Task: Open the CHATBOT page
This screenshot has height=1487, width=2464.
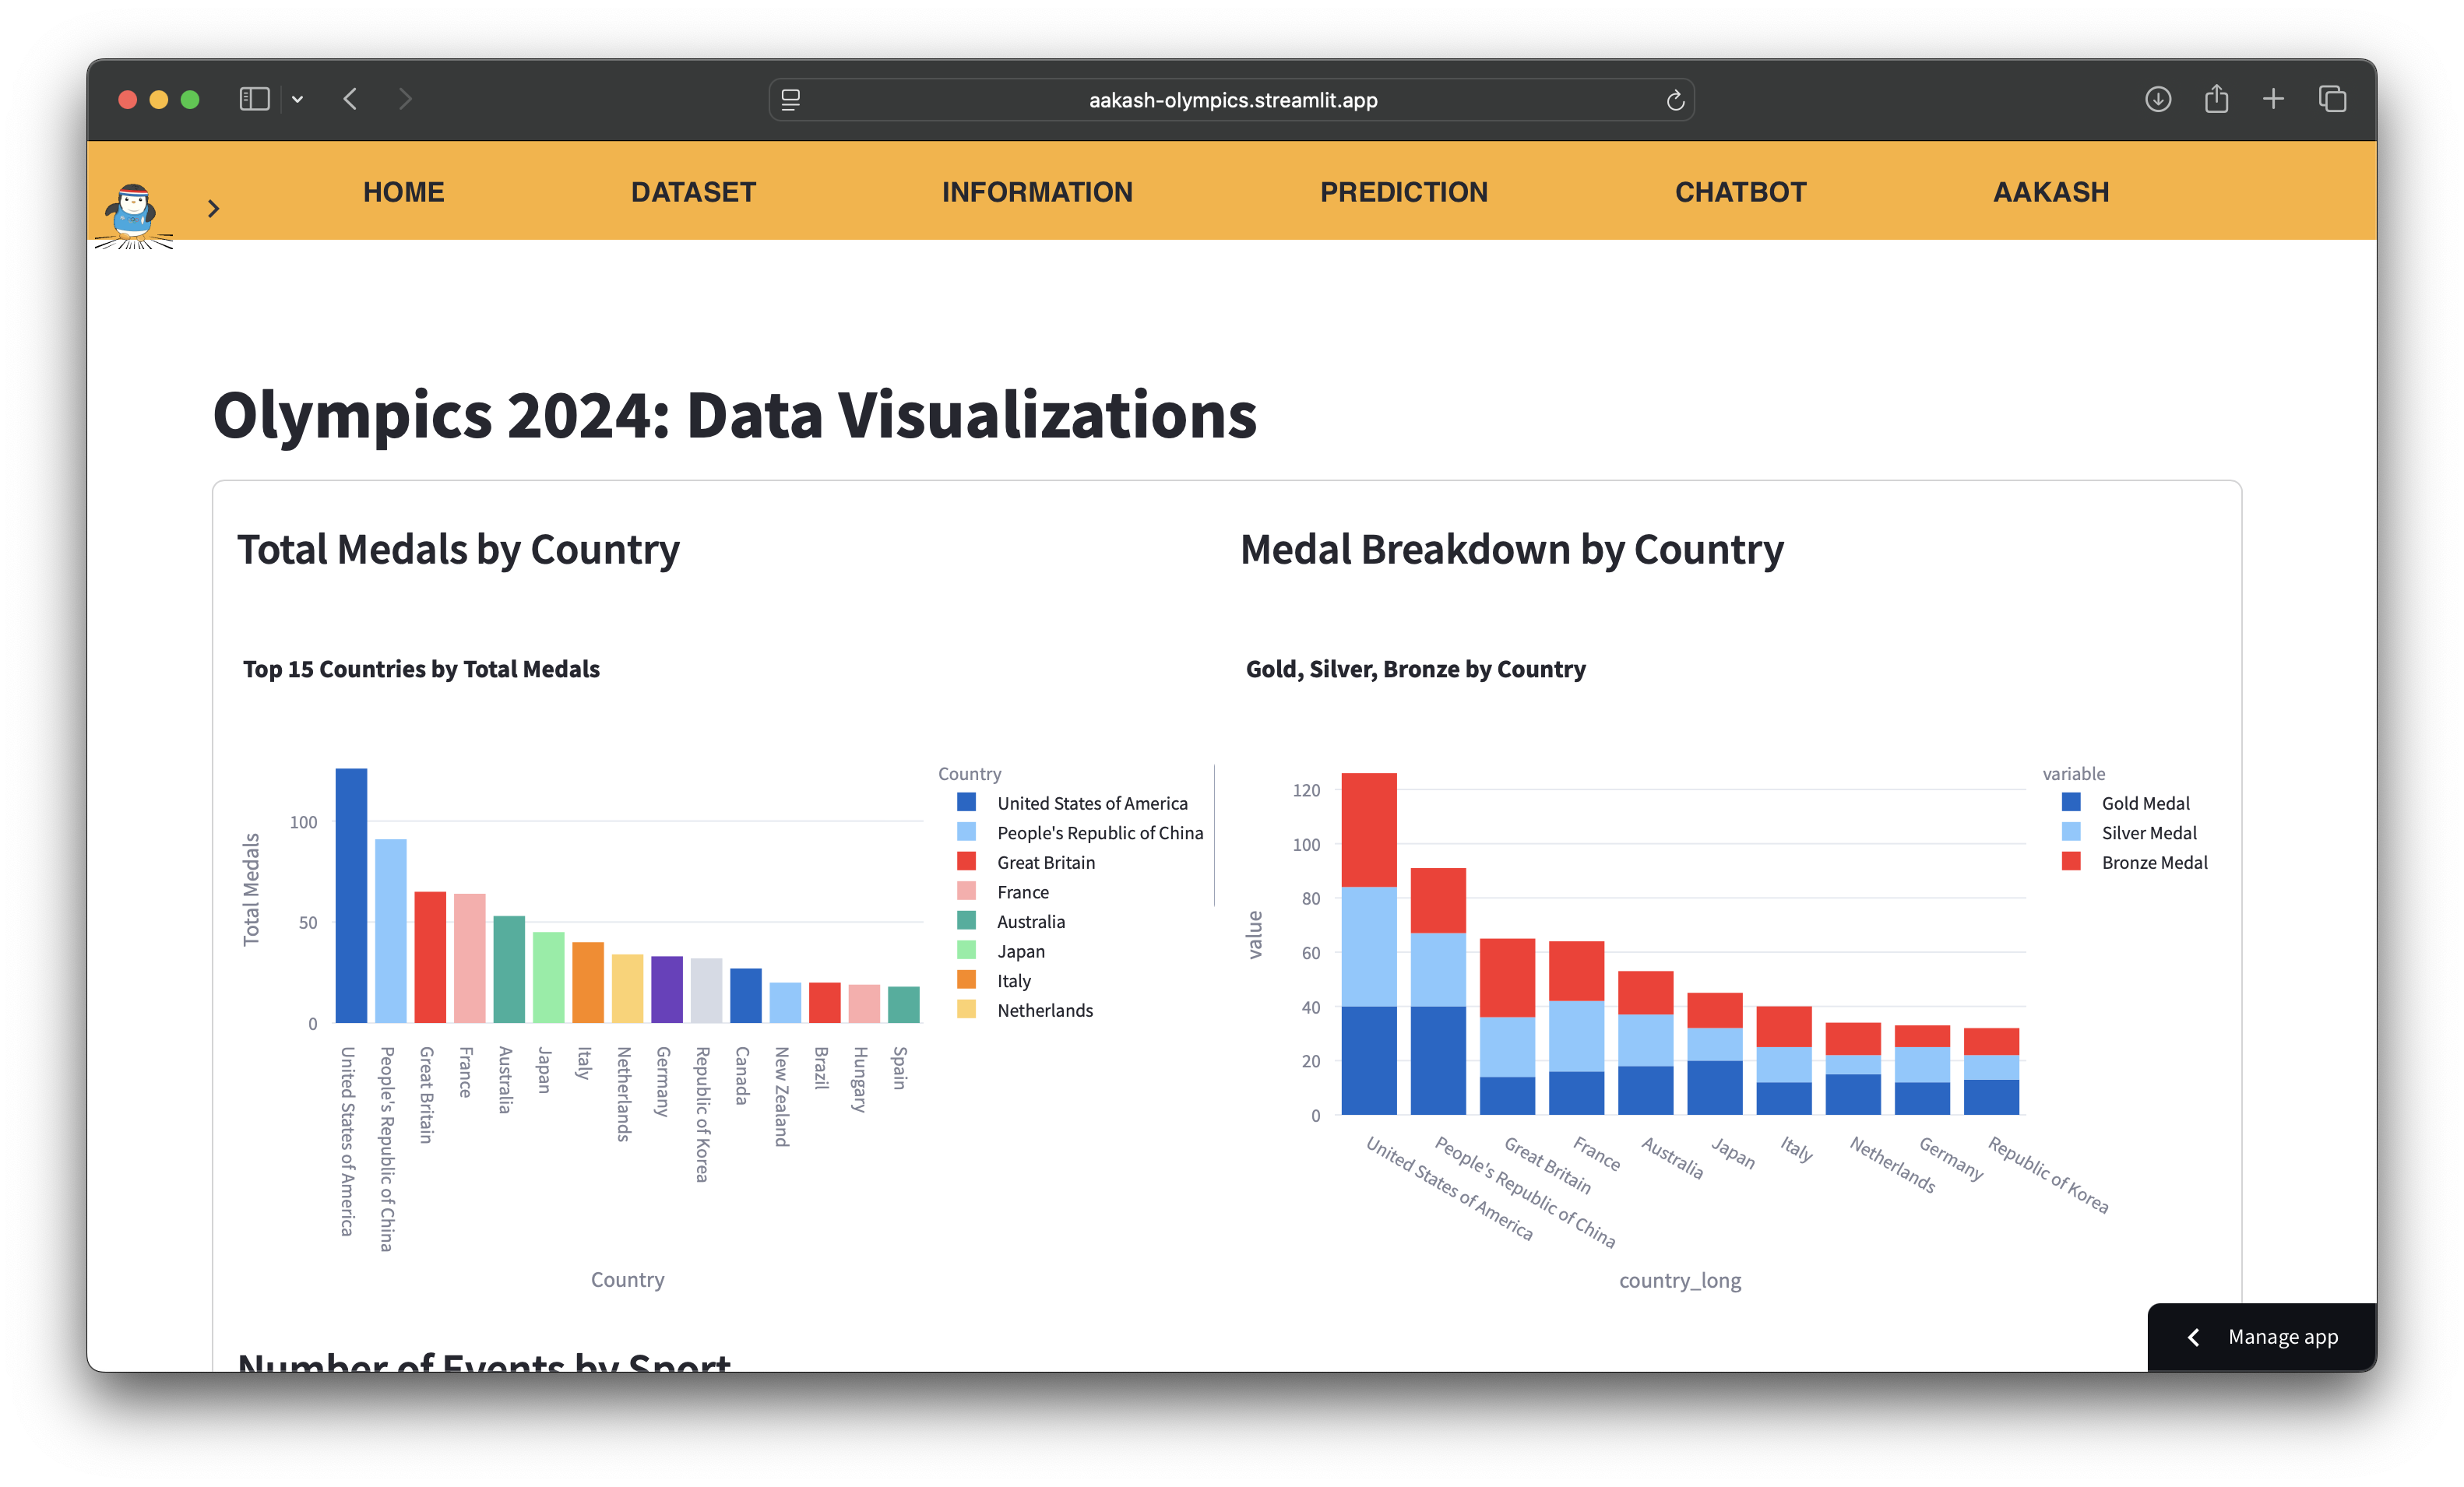Action: [1740, 192]
